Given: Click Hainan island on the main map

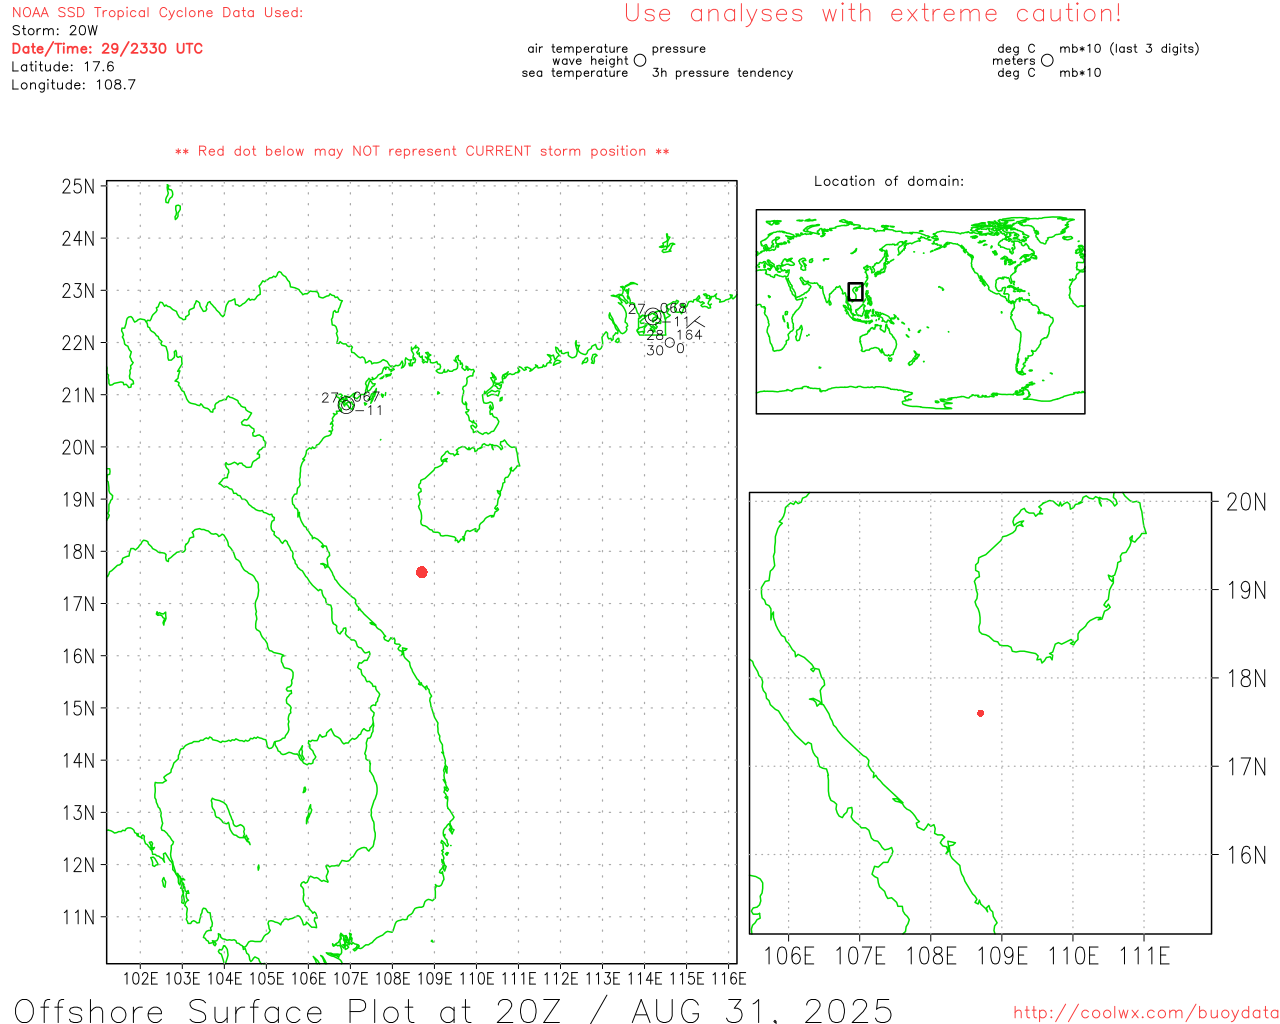Looking at the screenshot, I should pyautogui.click(x=468, y=492).
